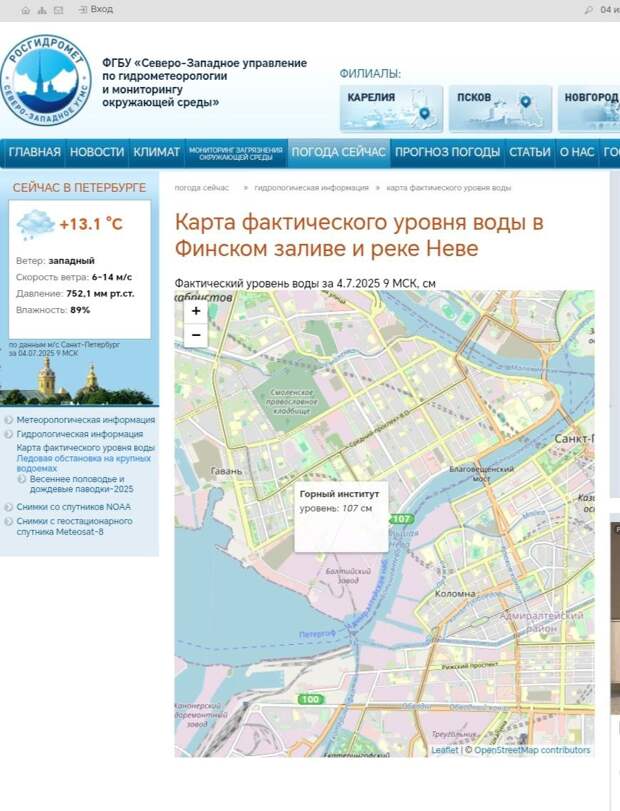This screenshot has width=620, height=811.
Task: Open Снимки со спутников NOAA link
Action: coord(73,507)
